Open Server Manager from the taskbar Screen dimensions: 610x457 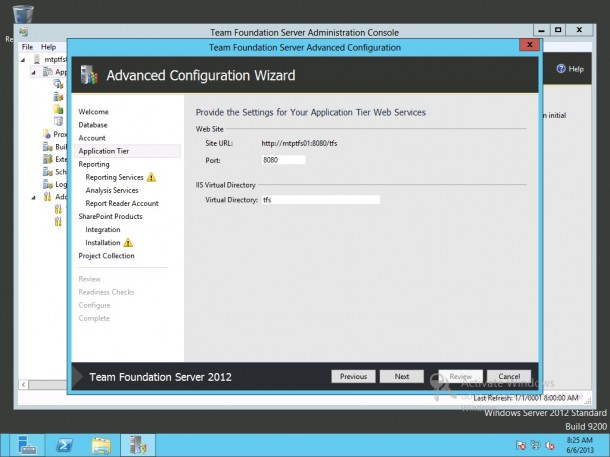point(26,445)
